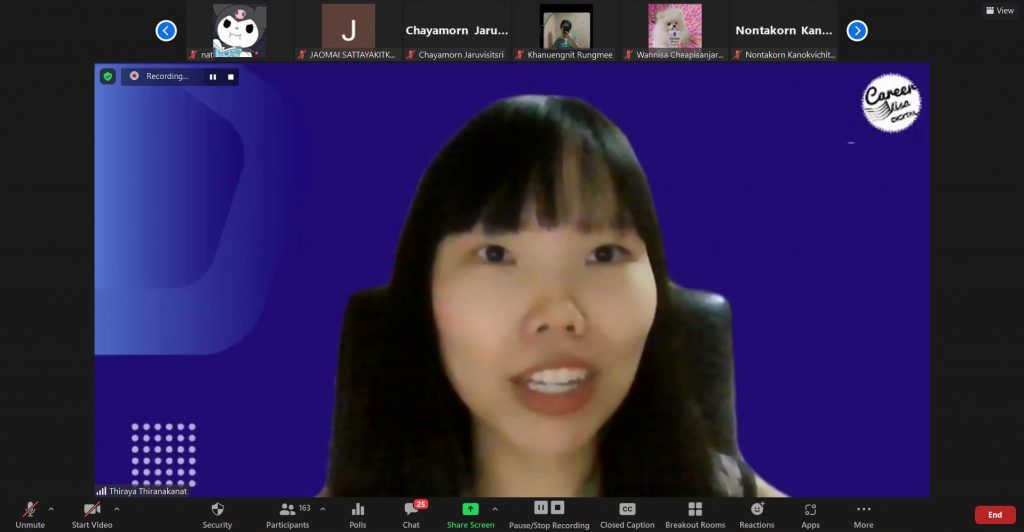Select Wannisa's dog video thumbnail

coord(675,27)
